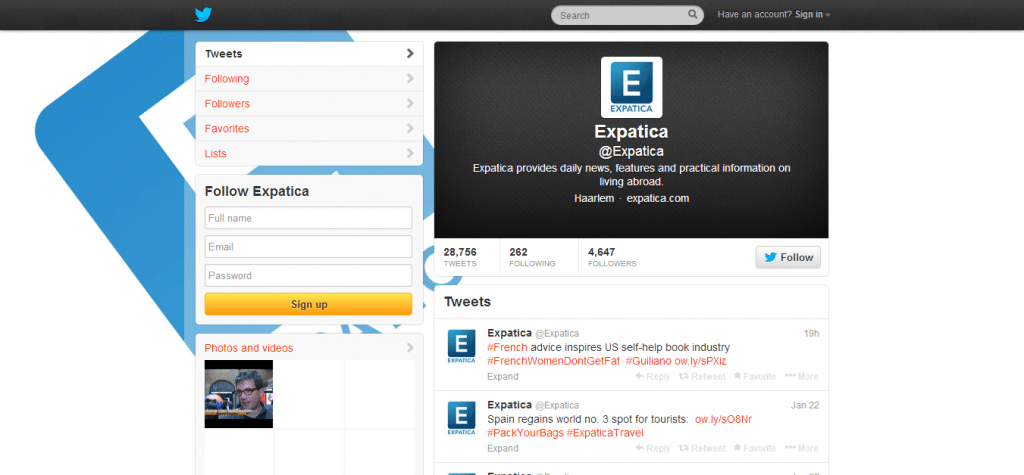This screenshot has width=1024, height=475.
Task: Click the chevron beside Following
Action: click(x=410, y=78)
